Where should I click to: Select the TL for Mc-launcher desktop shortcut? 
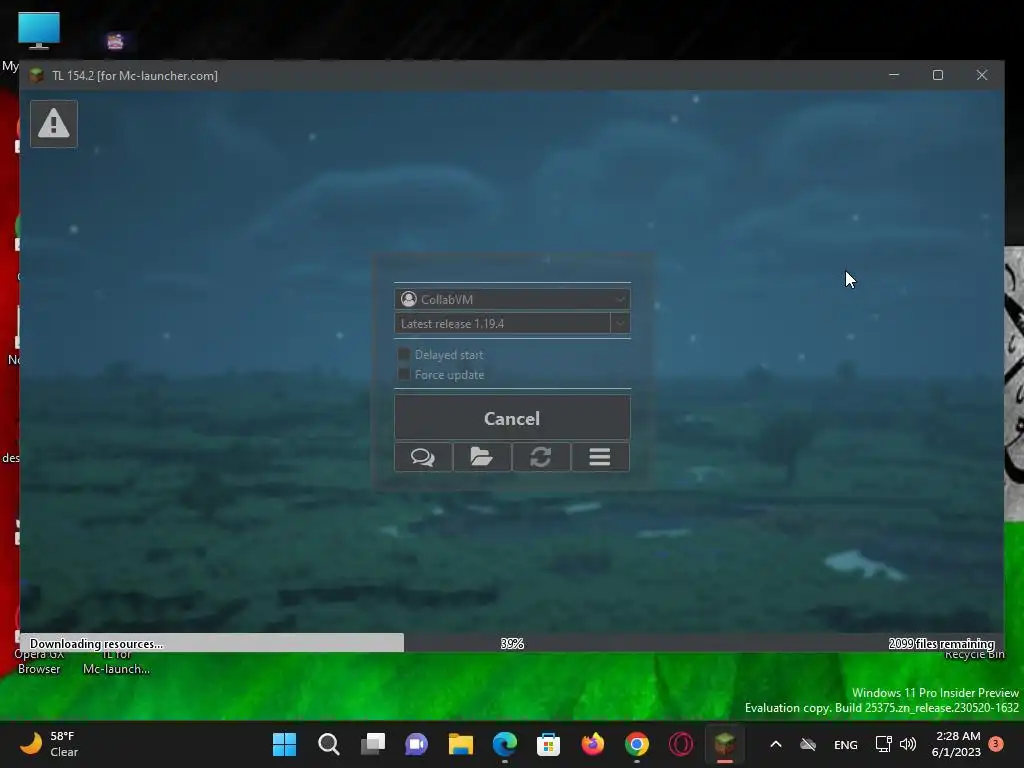tap(116, 661)
